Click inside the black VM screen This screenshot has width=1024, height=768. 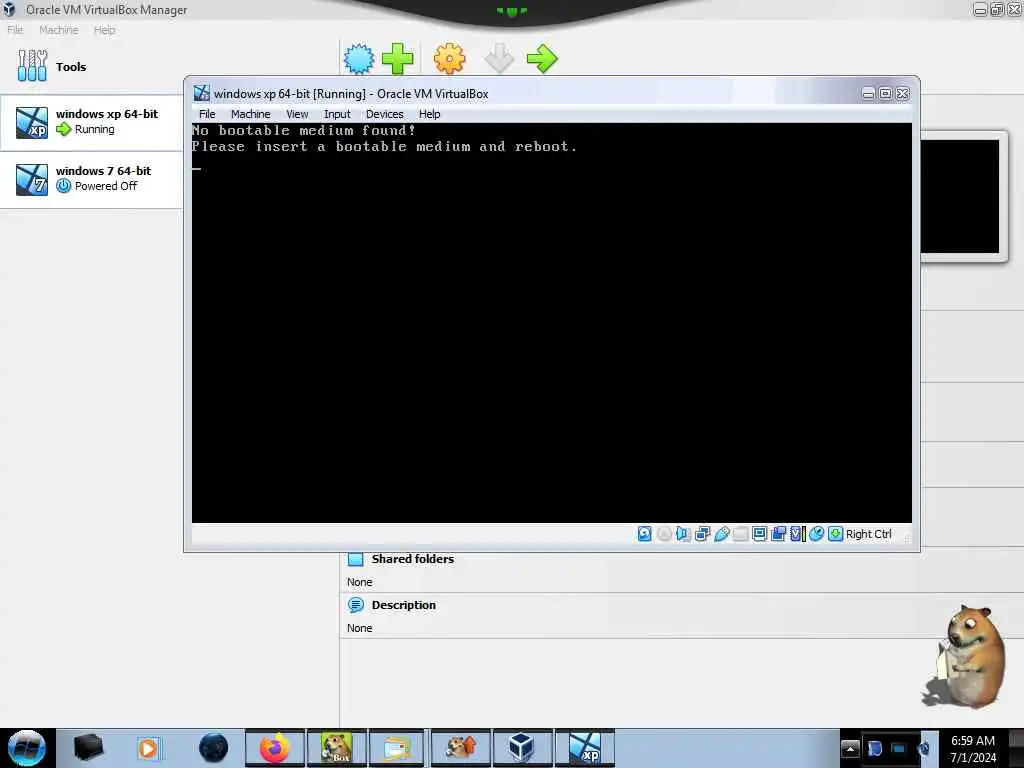click(552, 323)
